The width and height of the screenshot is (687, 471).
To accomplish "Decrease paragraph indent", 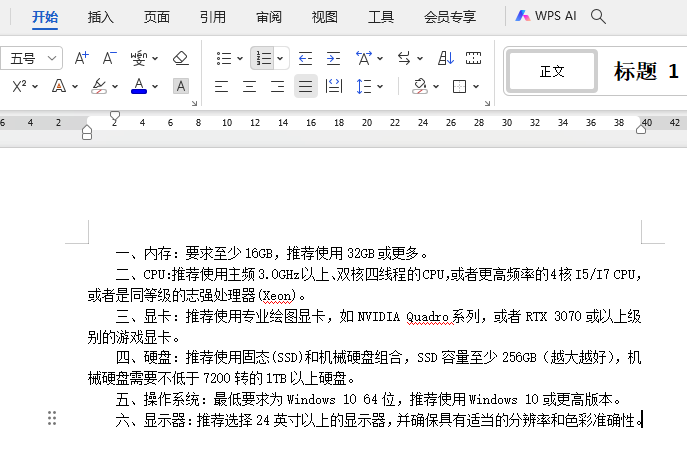I will (x=305, y=58).
